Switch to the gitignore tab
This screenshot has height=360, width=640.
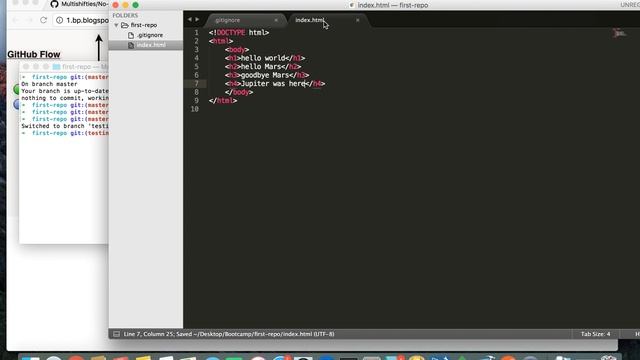coord(228,20)
